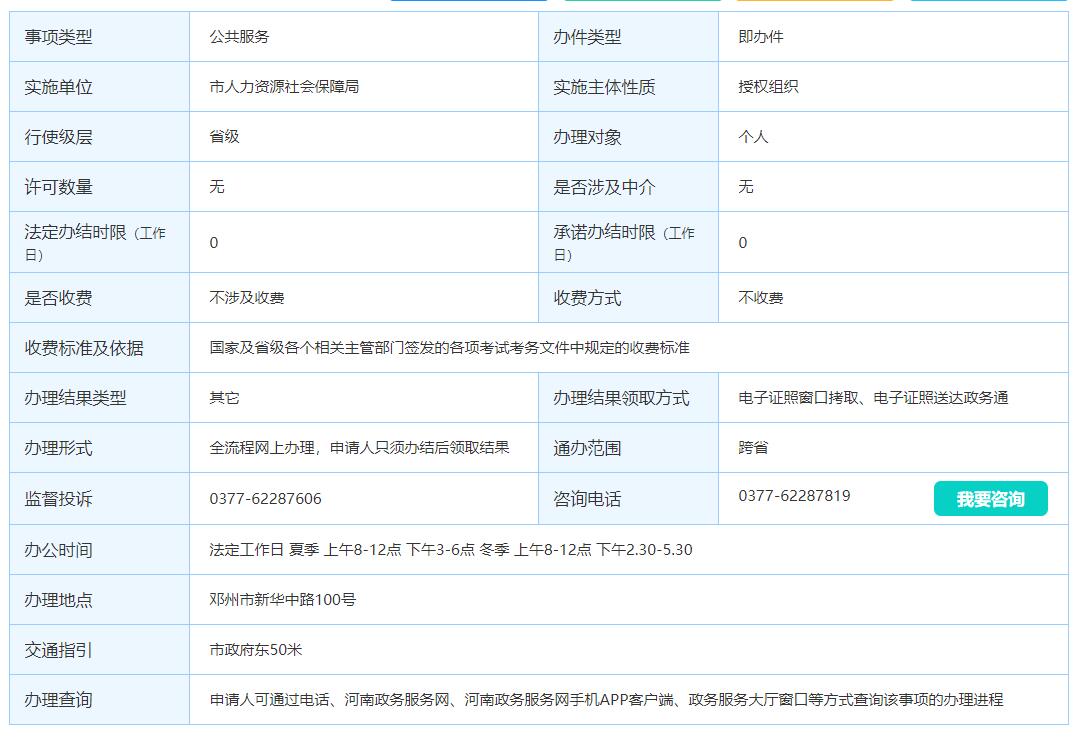Click the 申请人可通过电话 query text
Screen dimensions: 1086x740
pos(607,700)
